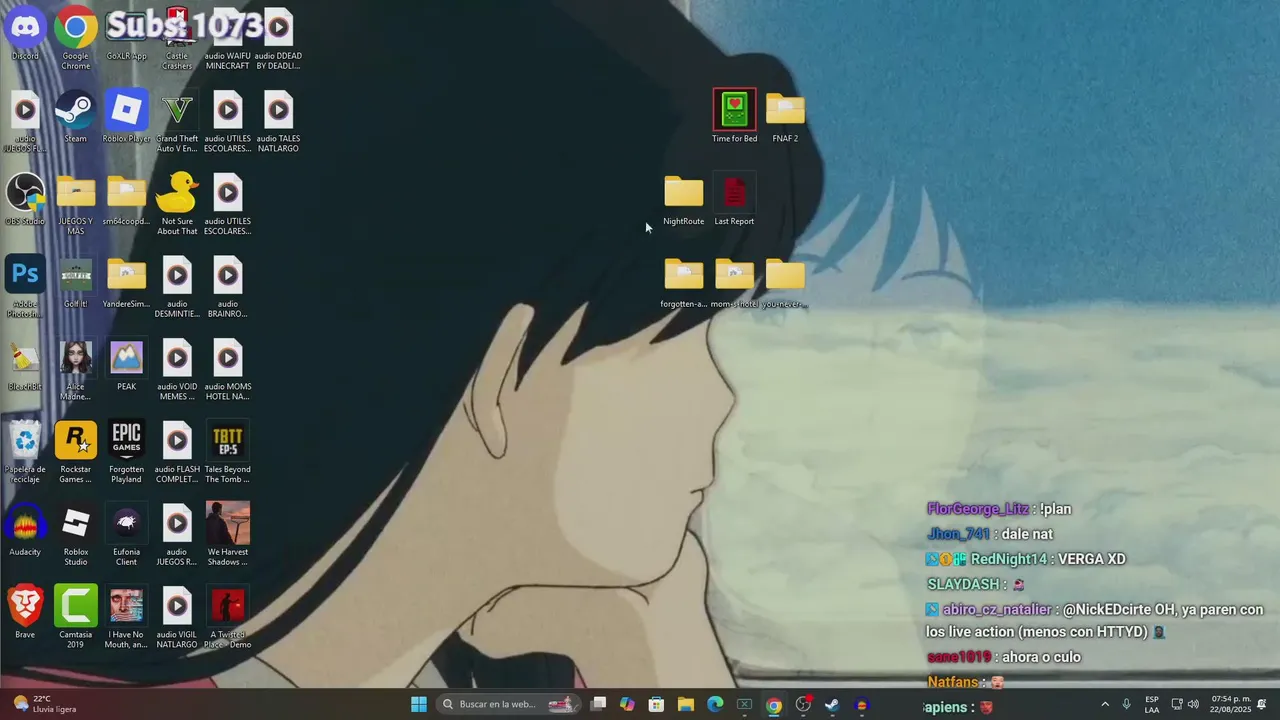Open the GoXLR App shortcut
Screen dimensions: 1280x720
pyautogui.click(x=127, y=35)
